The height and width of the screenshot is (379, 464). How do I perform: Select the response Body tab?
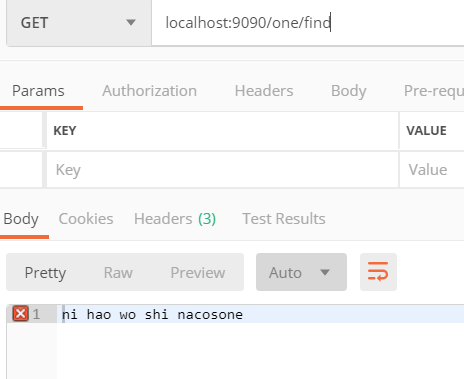point(21,219)
